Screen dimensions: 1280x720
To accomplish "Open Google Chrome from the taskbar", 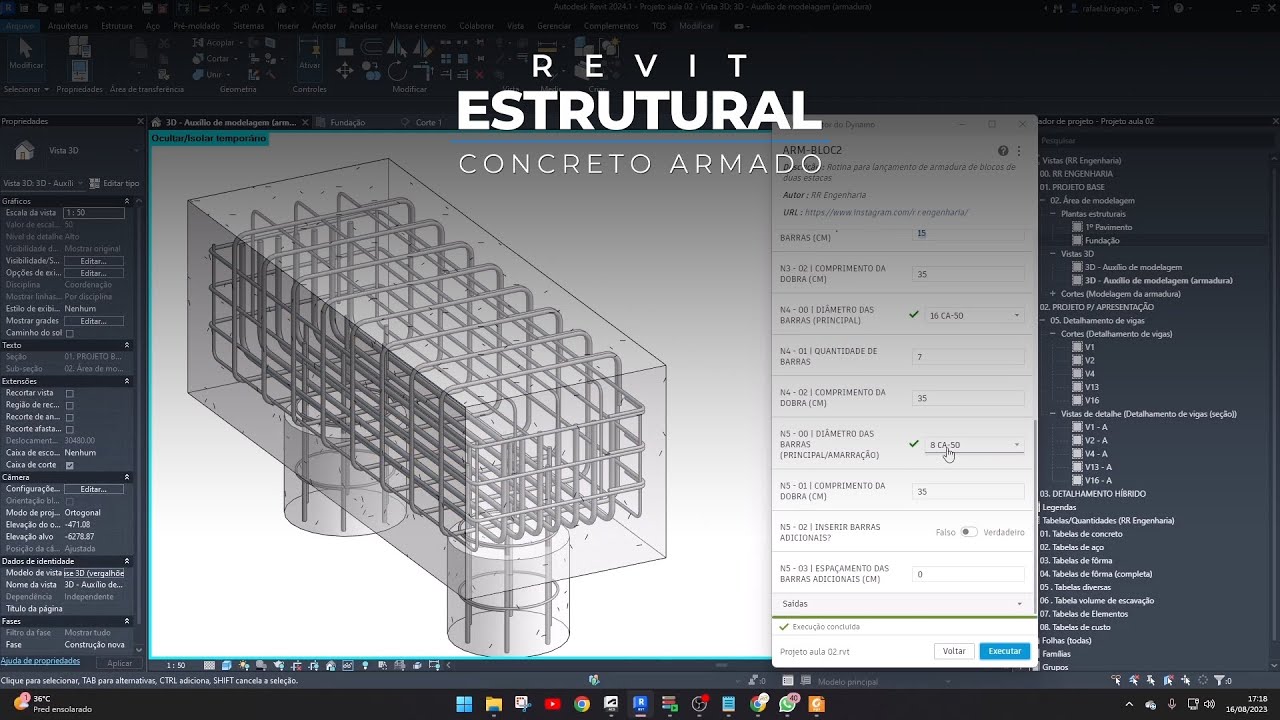I will 582,704.
